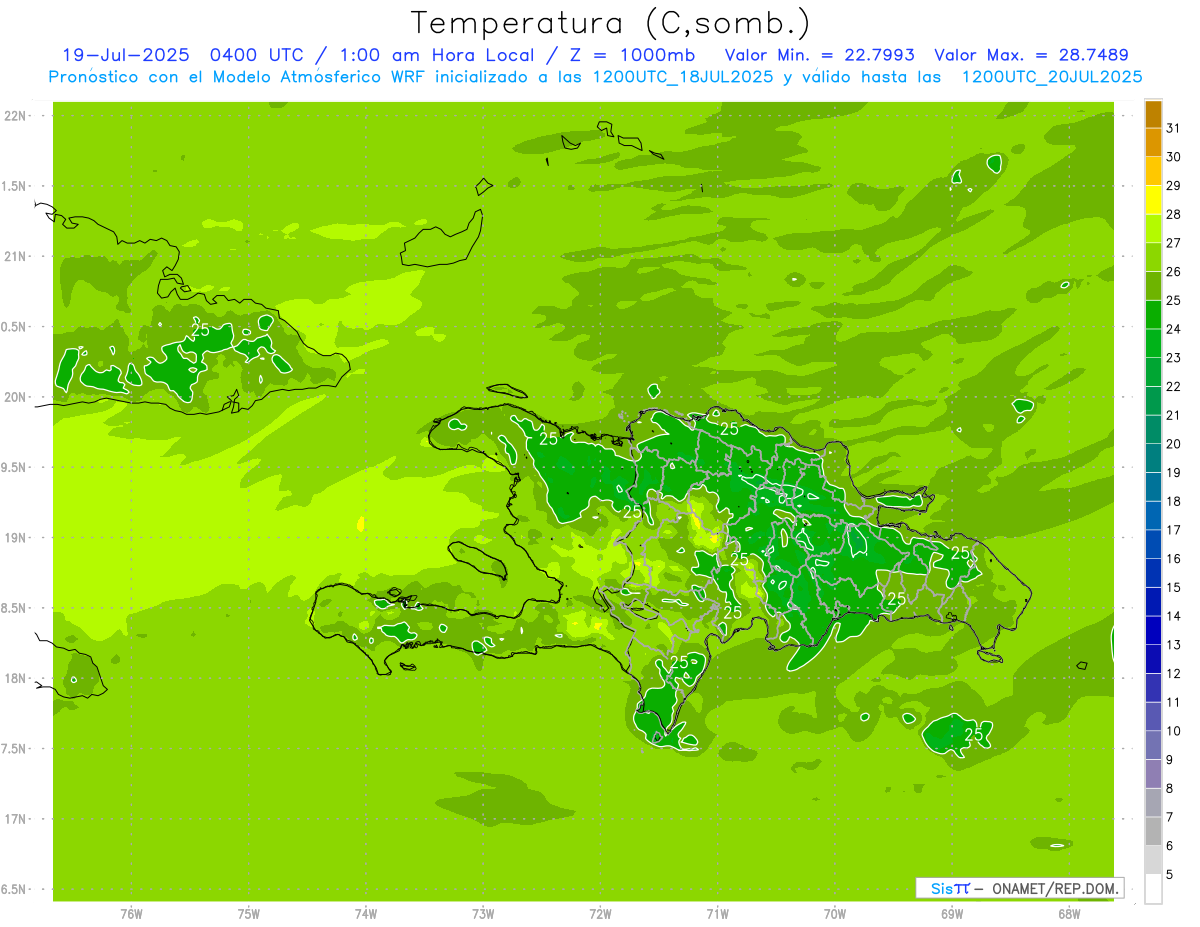Select the '1200UTC_18JUL2025' initialization time text
This screenshot has width=1200, height=927.
(681, 77)
